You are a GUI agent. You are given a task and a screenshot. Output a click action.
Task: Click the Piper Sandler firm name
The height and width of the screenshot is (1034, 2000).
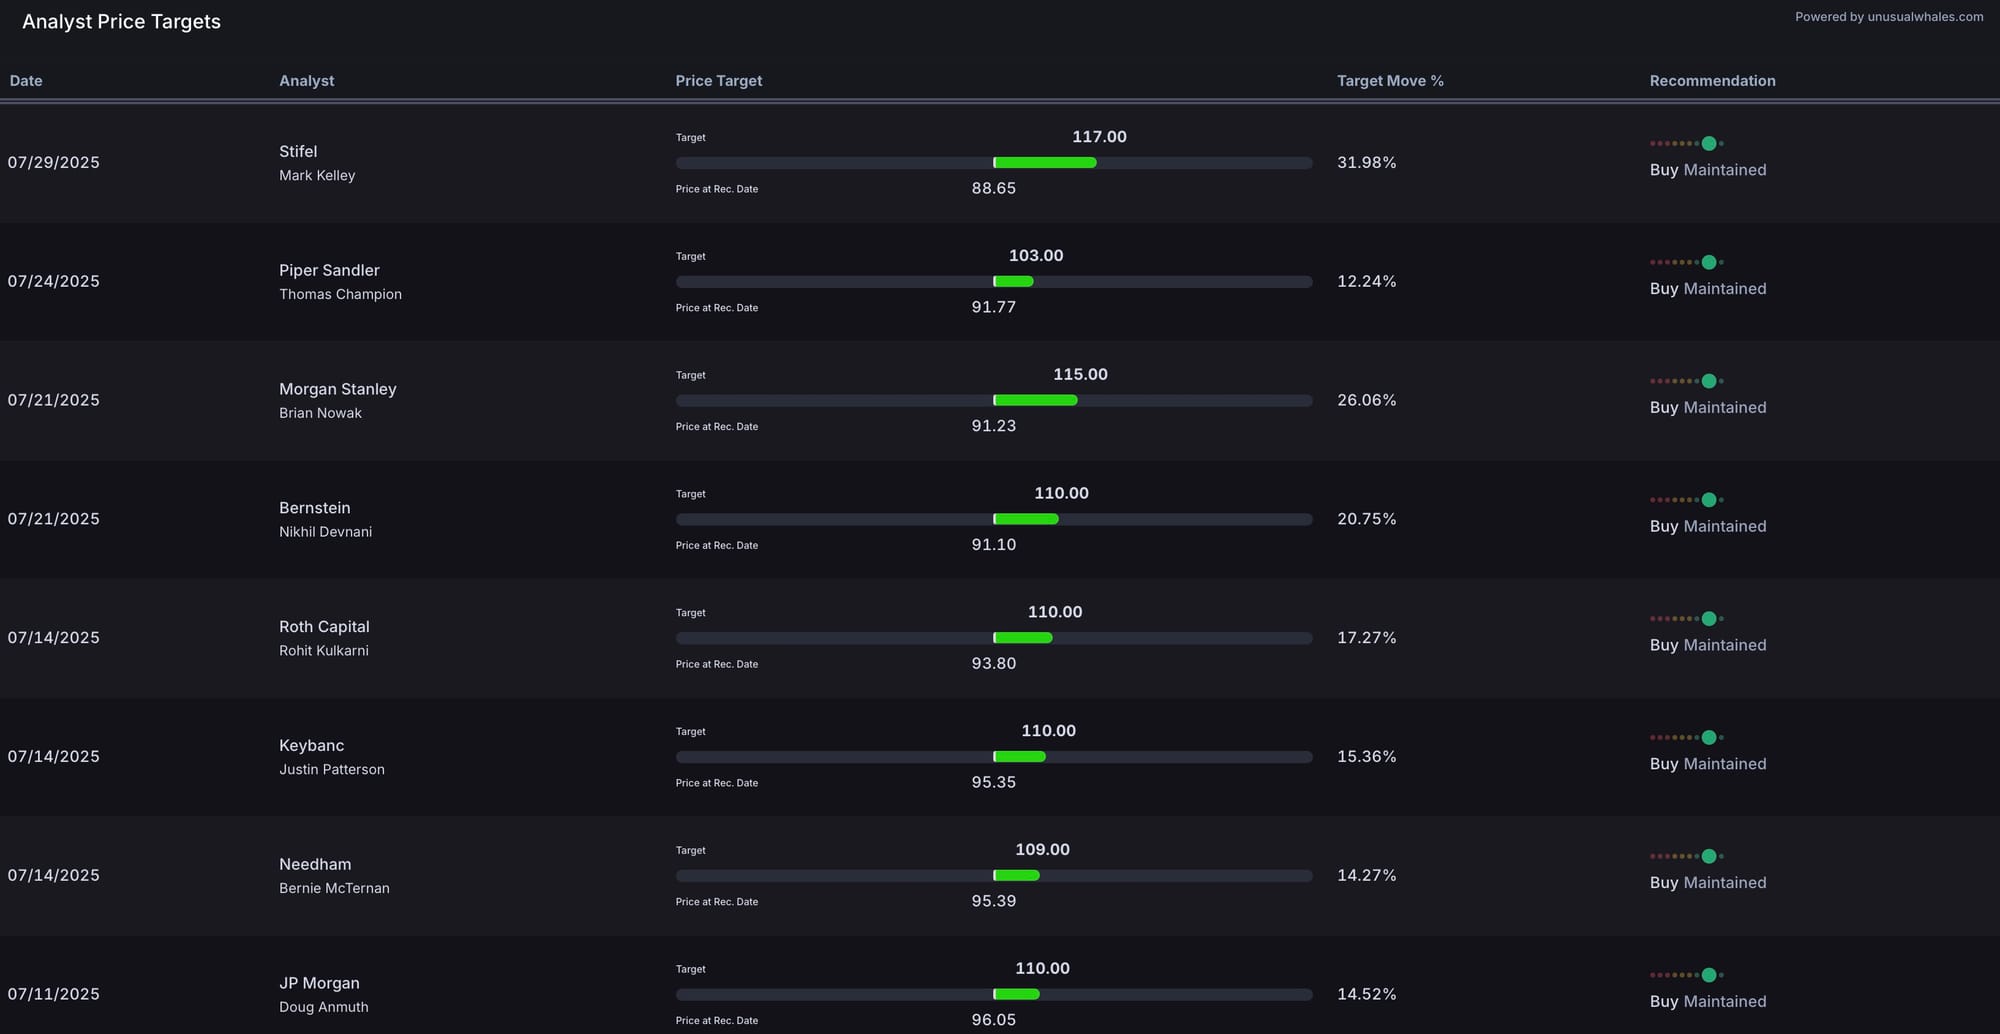point(329,271)
